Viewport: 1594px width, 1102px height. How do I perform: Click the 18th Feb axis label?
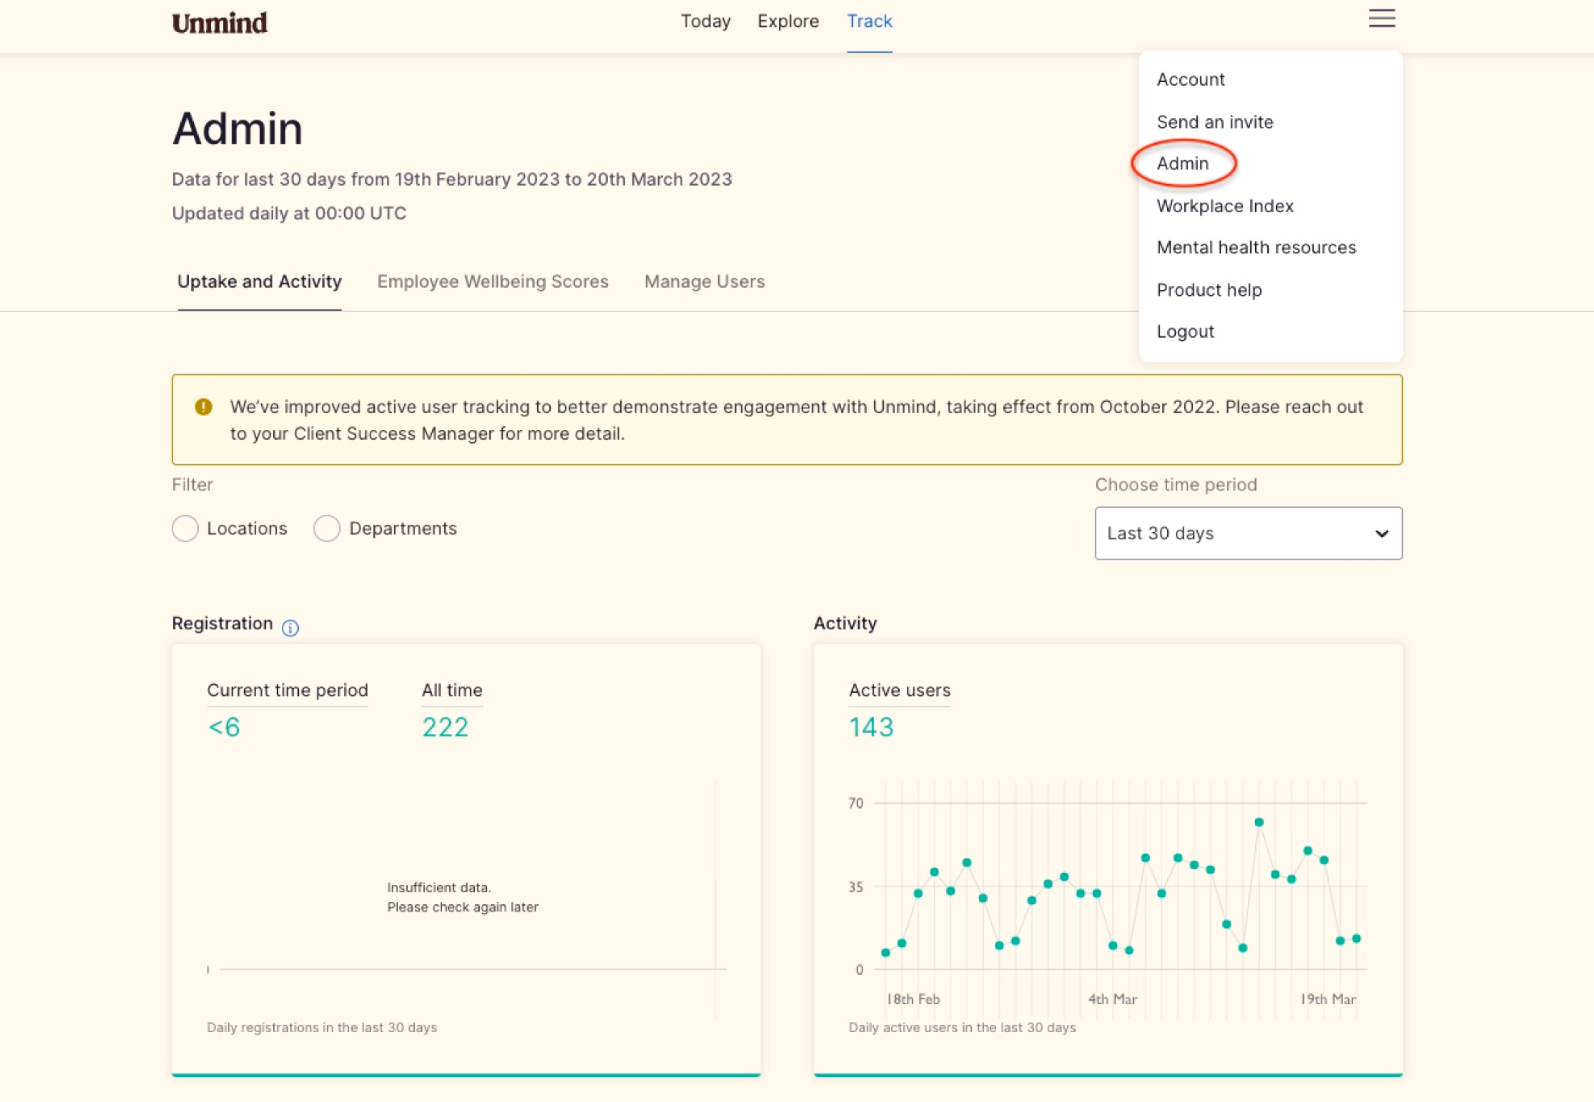pyautogui.click(x=912, y=999)
